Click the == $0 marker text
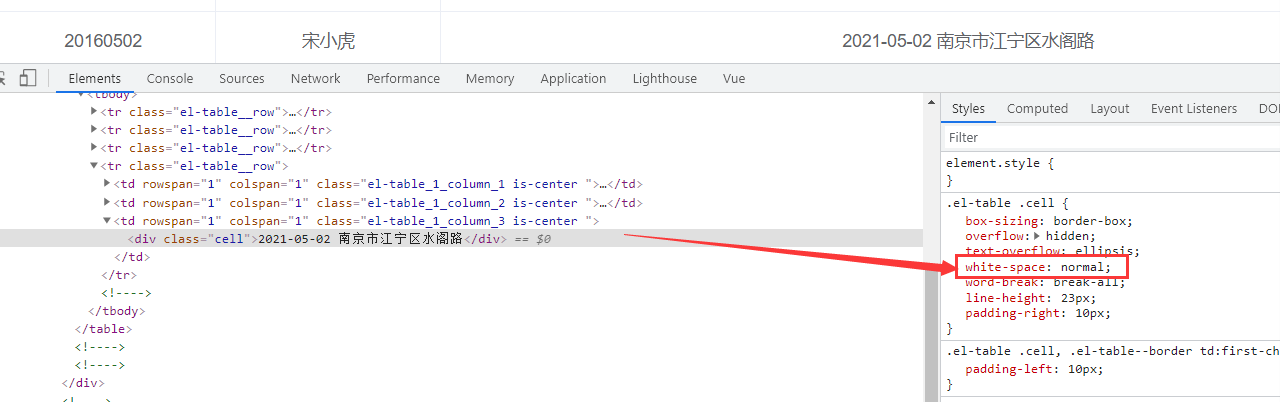This screenshot has height=402, width=1280. (532, 239)
